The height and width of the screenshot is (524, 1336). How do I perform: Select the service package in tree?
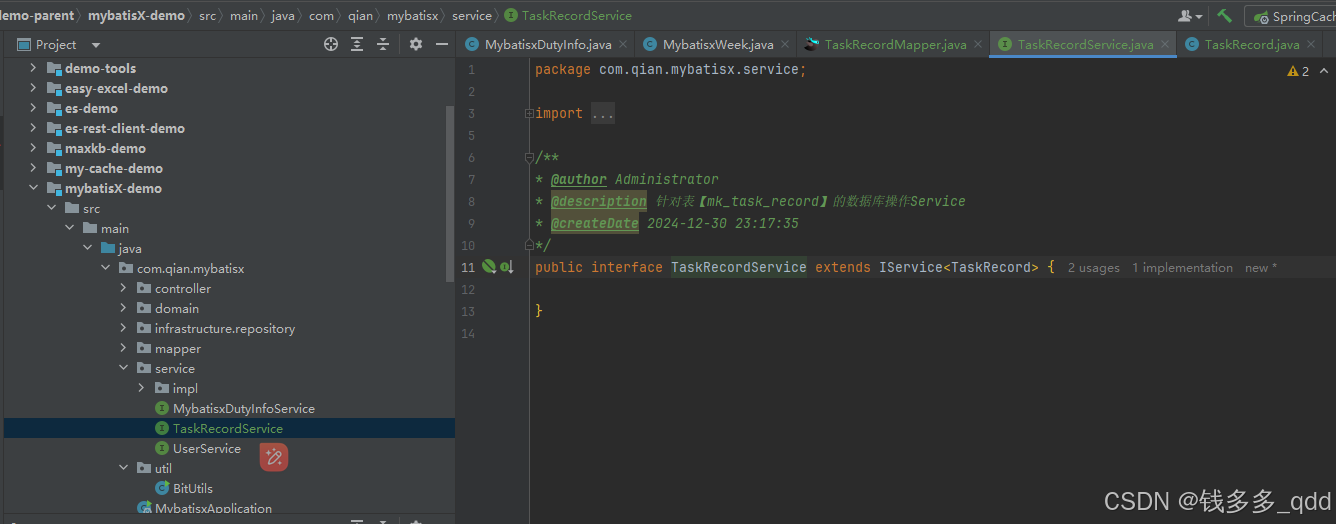click(174, 368)
